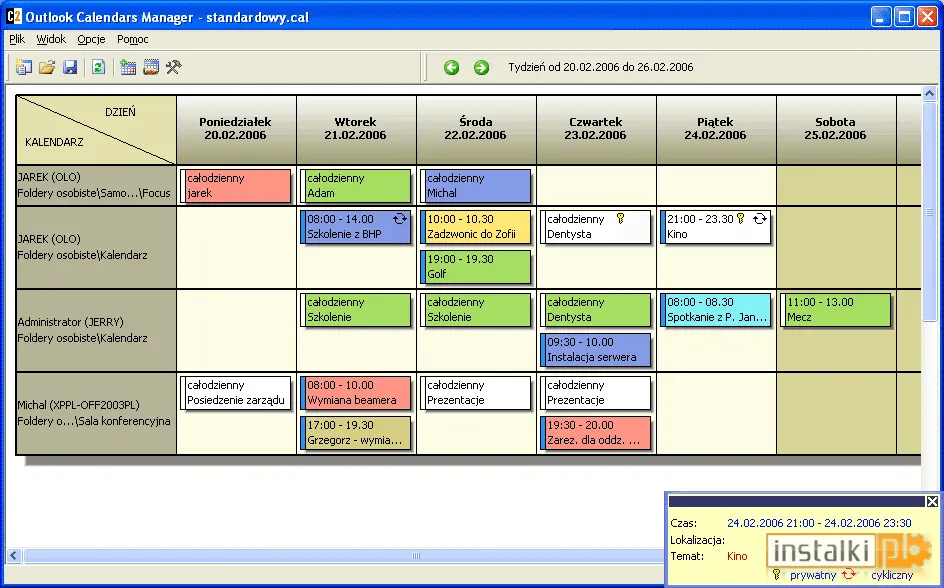
Task: Select the Posiedzenie zarządu event
Action: pyautogui.click(x=235, y=392)
